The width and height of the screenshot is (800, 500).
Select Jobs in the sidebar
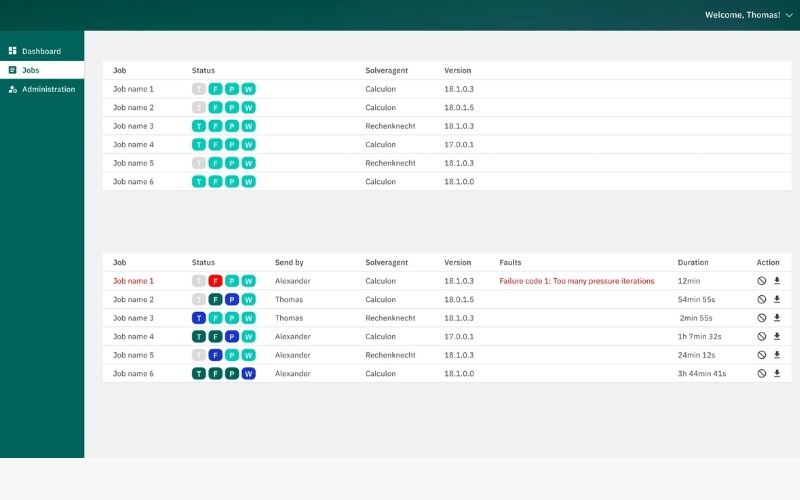tap(42, 70)
